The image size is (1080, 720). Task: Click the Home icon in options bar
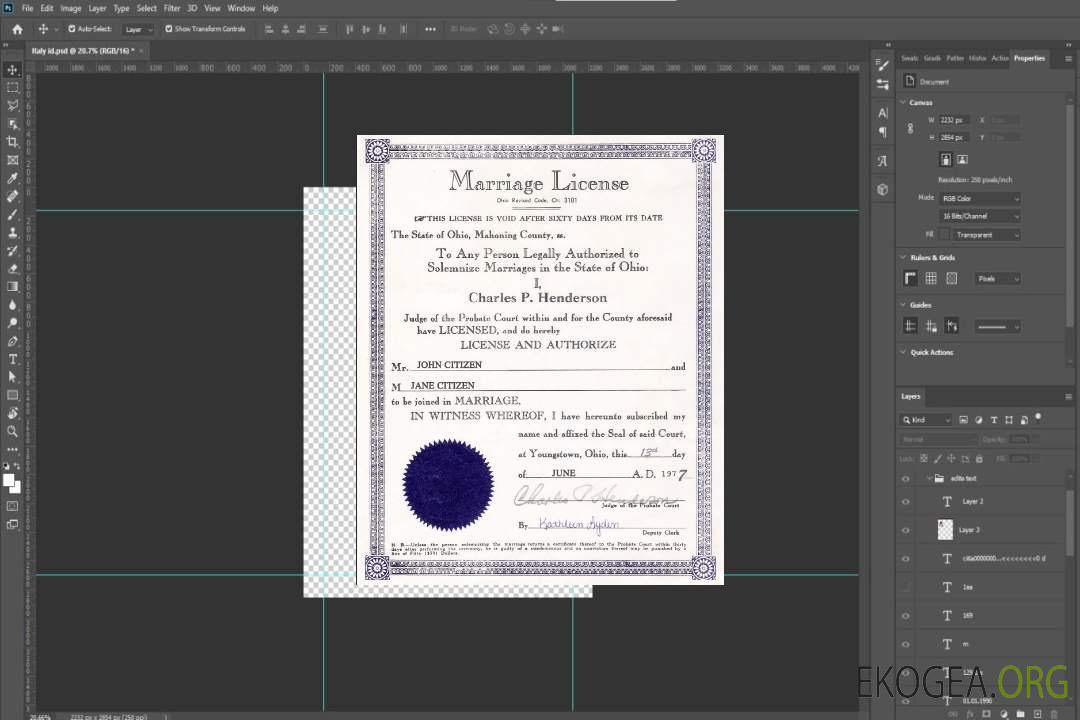click(x=17, y=29)
